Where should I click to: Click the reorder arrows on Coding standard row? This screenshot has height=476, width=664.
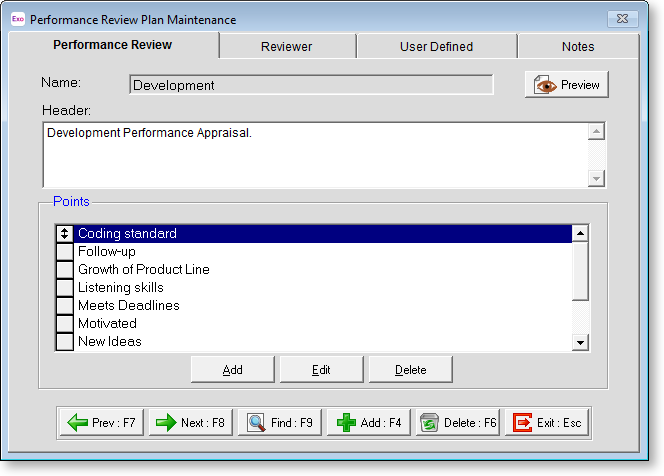(x=65, y=234)
